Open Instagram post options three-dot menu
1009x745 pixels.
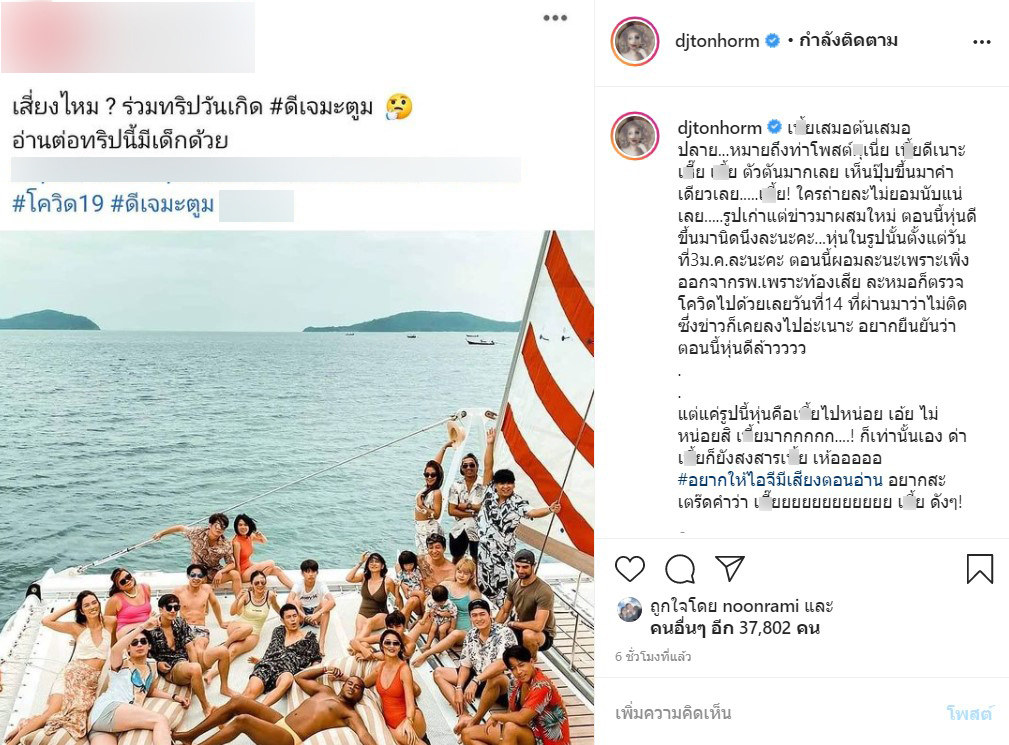click(981, 42)
